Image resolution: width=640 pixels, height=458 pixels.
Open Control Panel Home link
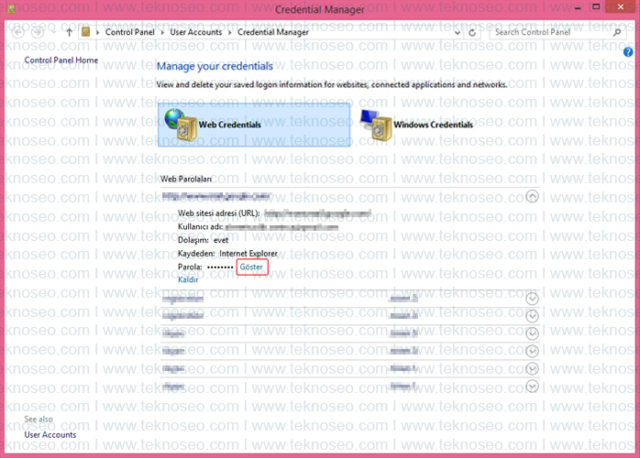[x=61, y=60]
